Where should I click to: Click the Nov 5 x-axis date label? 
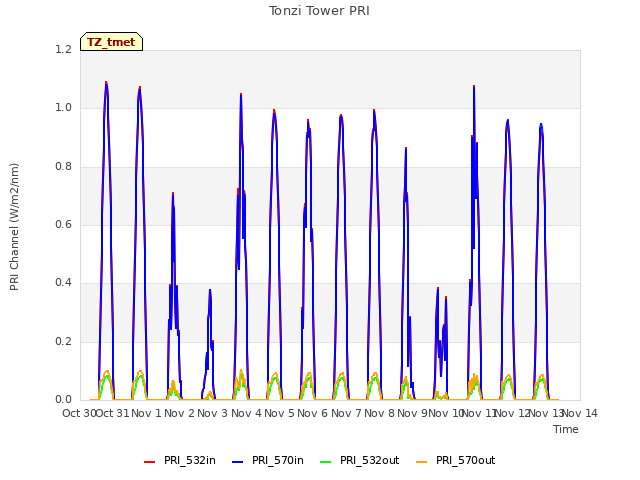tap(279, 413)
